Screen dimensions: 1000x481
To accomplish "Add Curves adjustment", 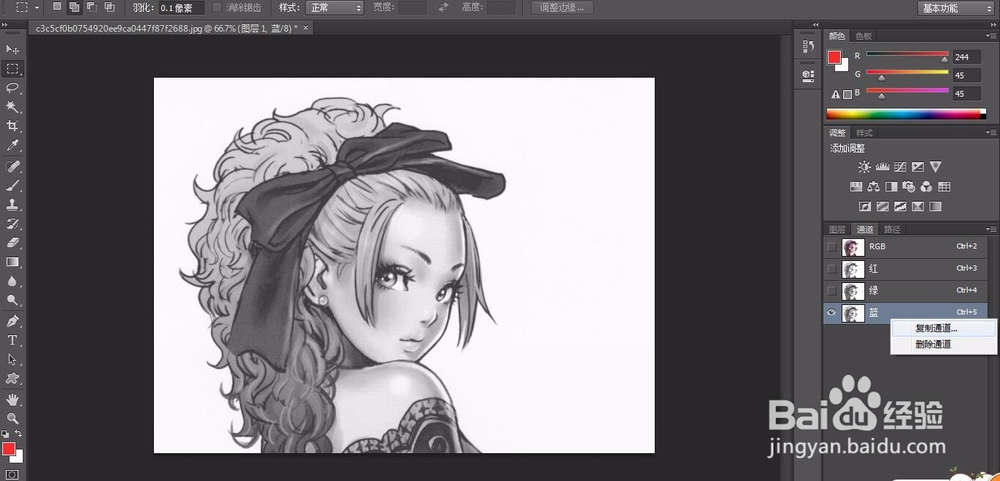I will point(900,167).
